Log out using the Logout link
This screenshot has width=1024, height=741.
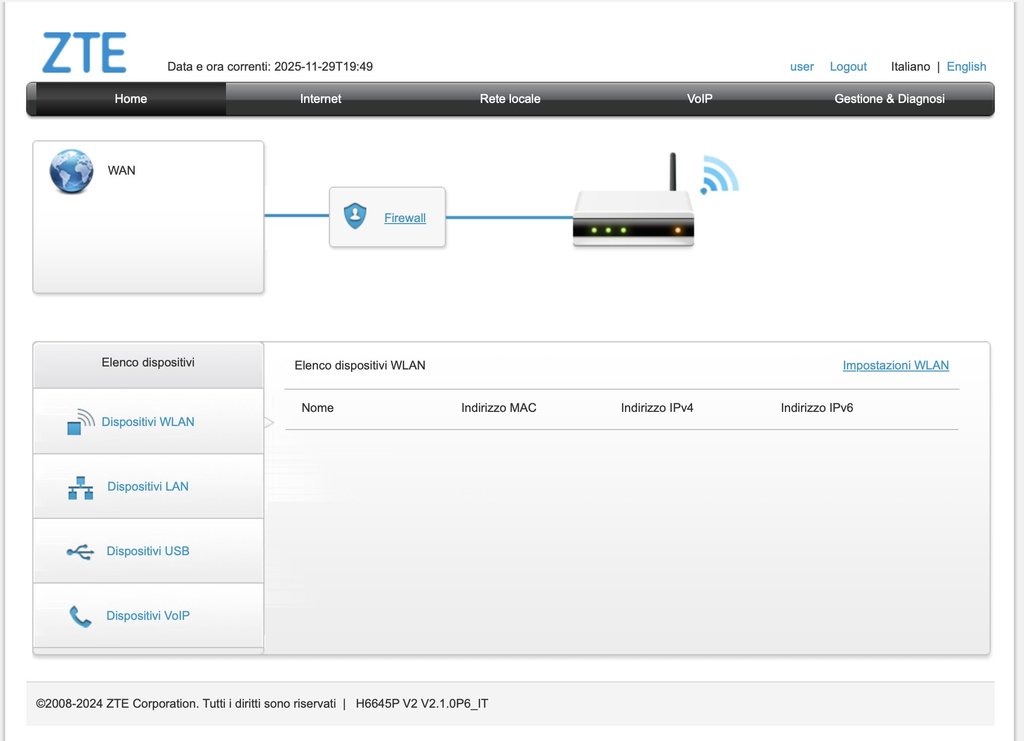coord(848,67)
